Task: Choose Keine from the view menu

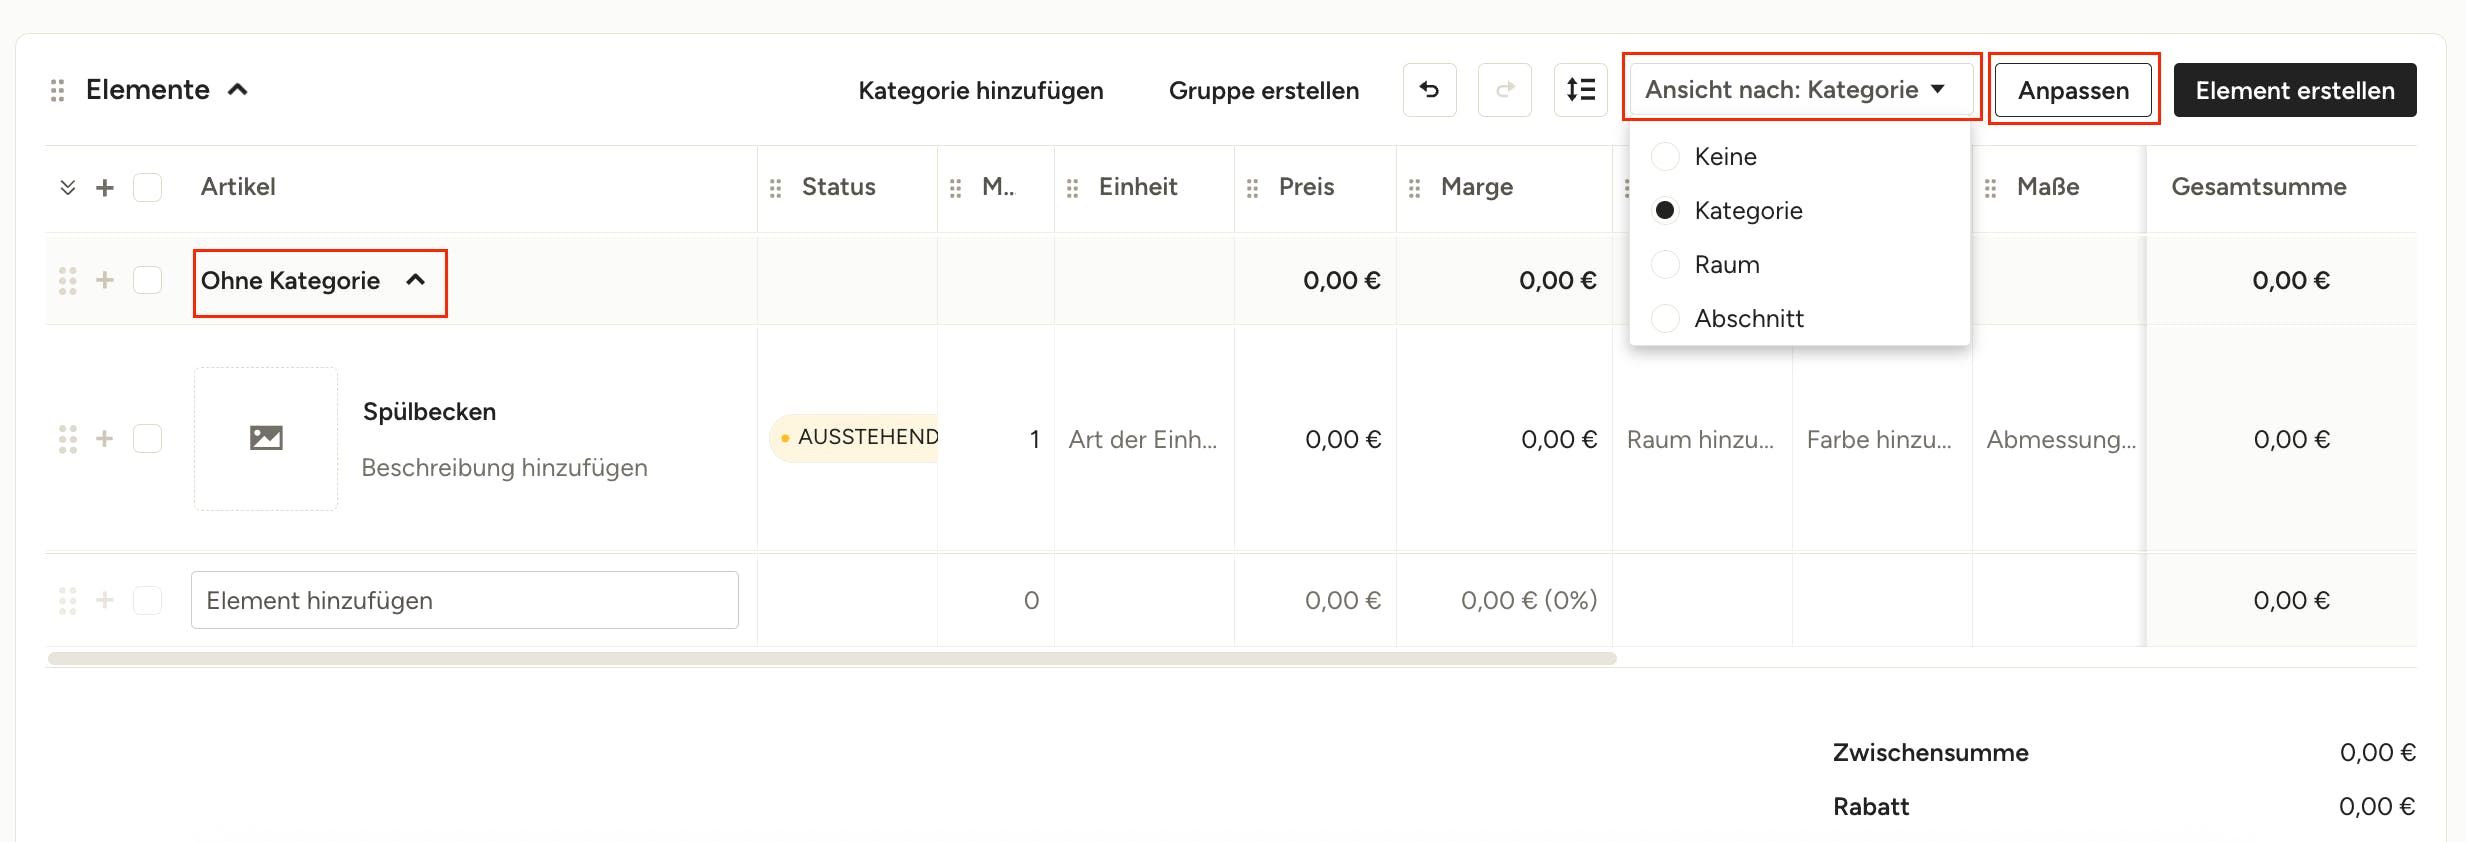Action: coord(1725,156)
